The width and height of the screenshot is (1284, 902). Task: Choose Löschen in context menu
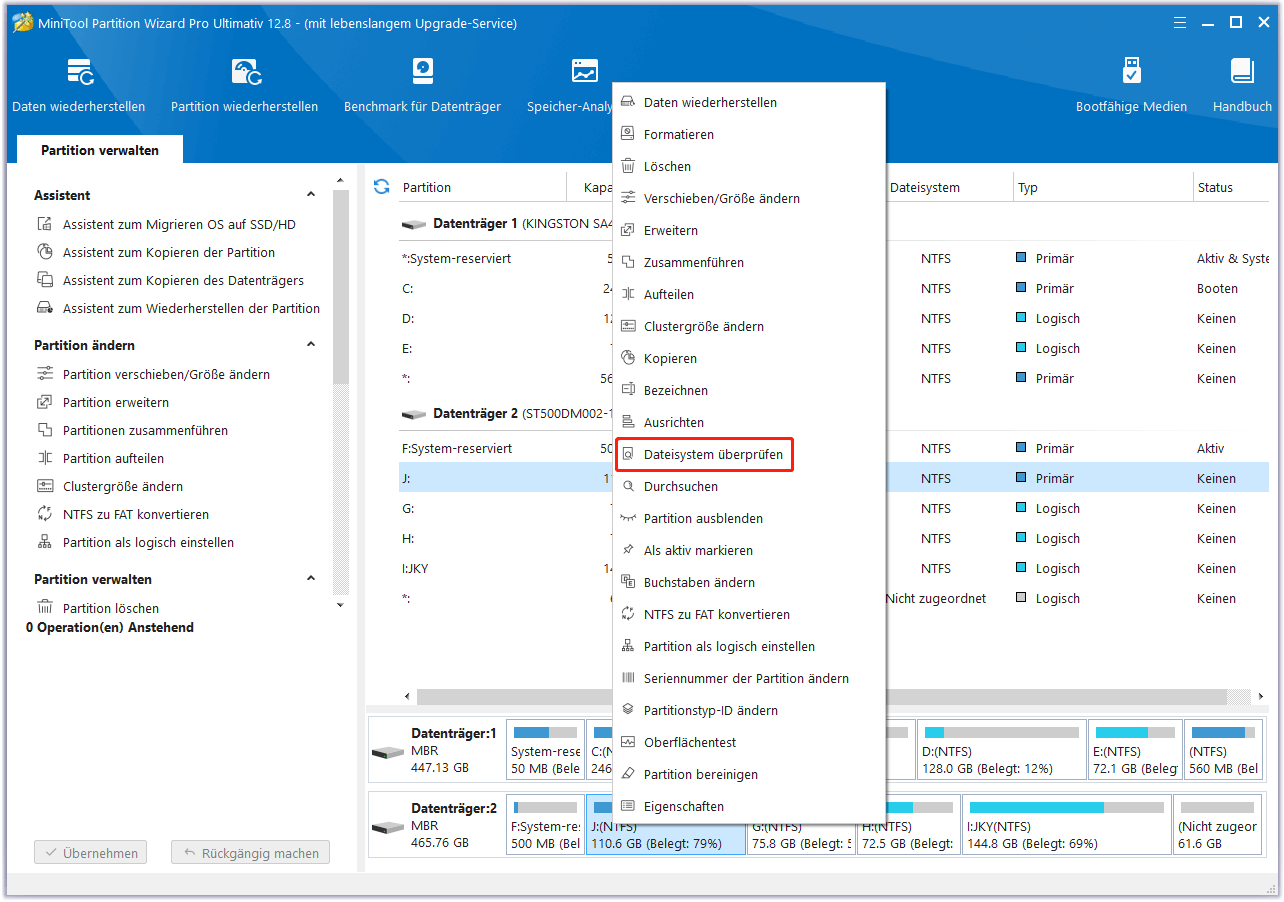click(x=749, y=167)
